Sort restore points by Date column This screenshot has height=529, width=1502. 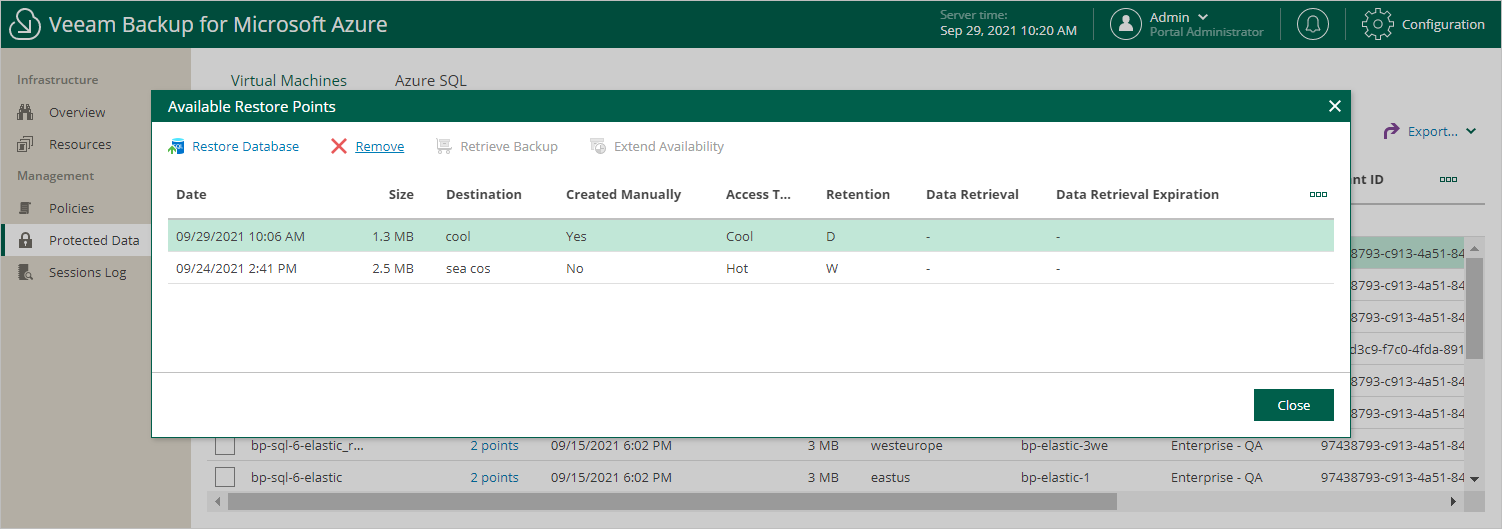click(191, 194)
